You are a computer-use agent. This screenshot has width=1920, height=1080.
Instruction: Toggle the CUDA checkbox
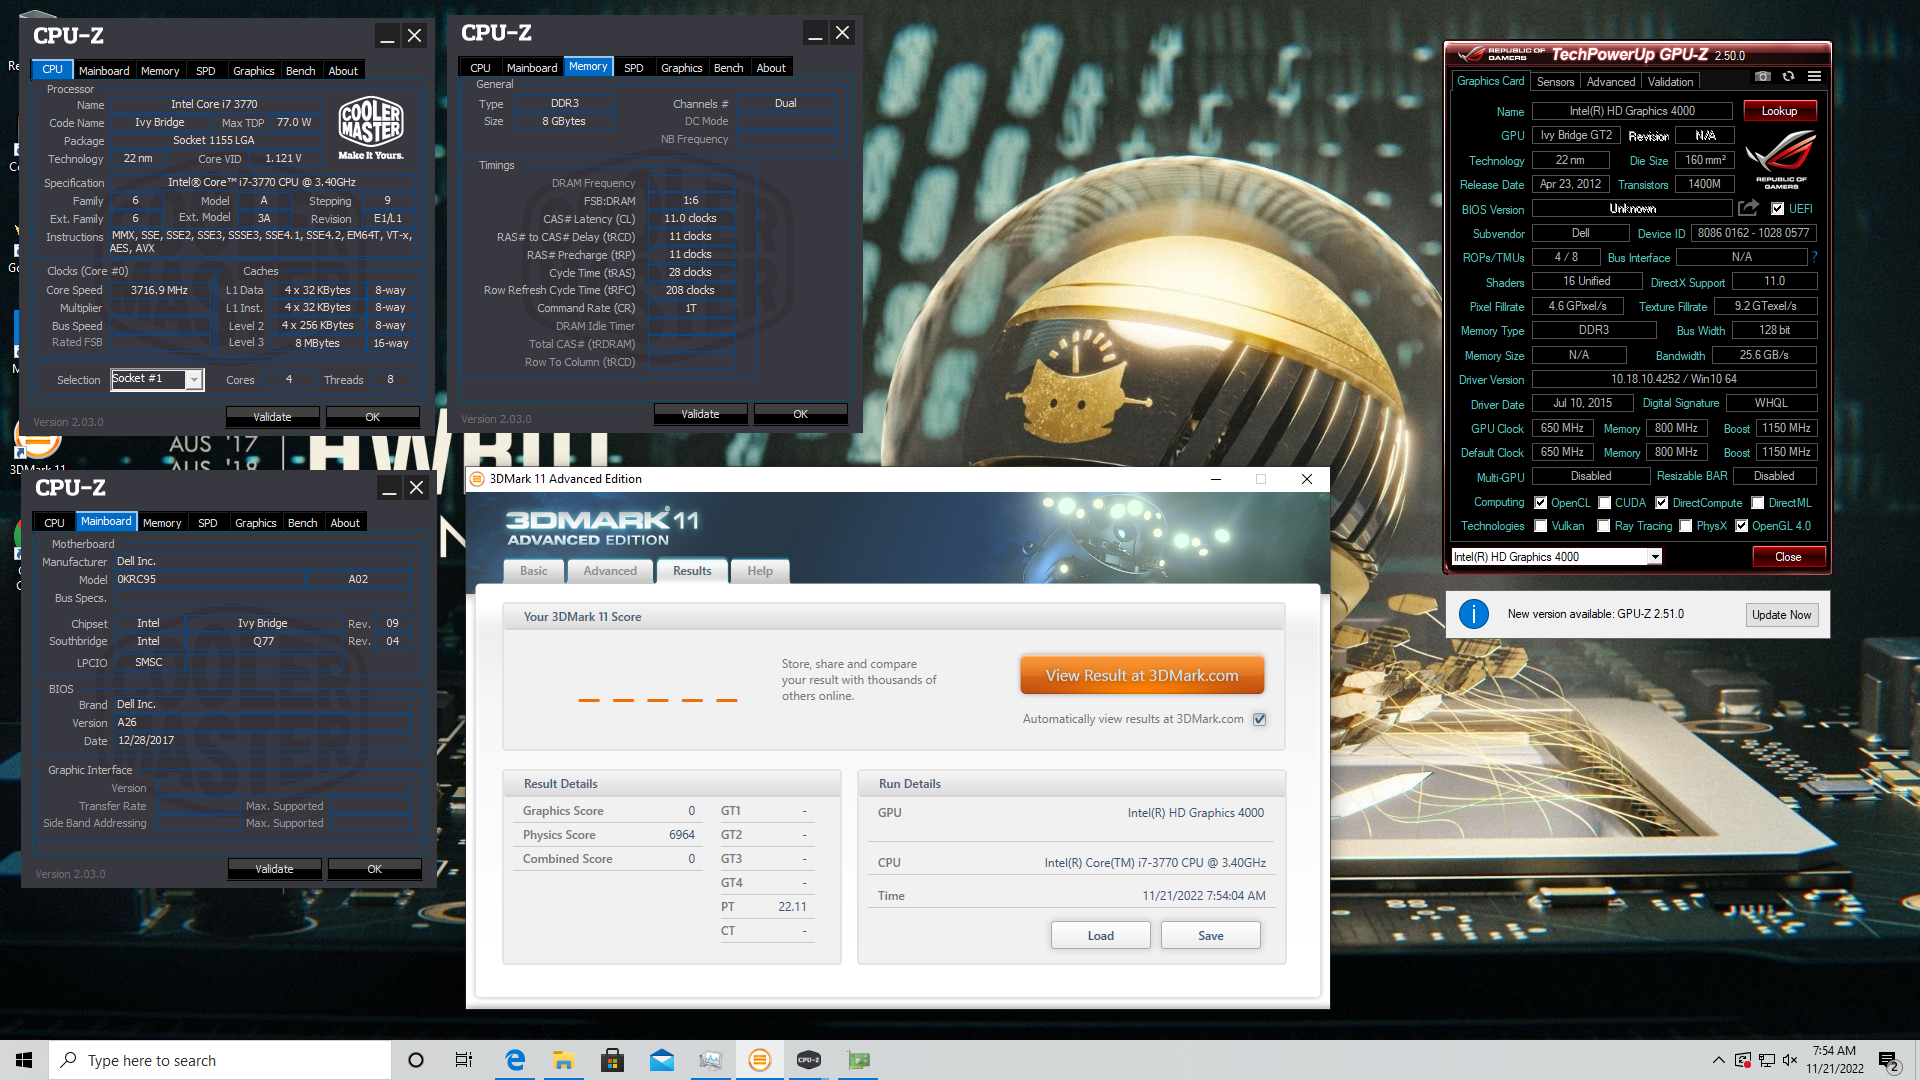coord(1604,503)
